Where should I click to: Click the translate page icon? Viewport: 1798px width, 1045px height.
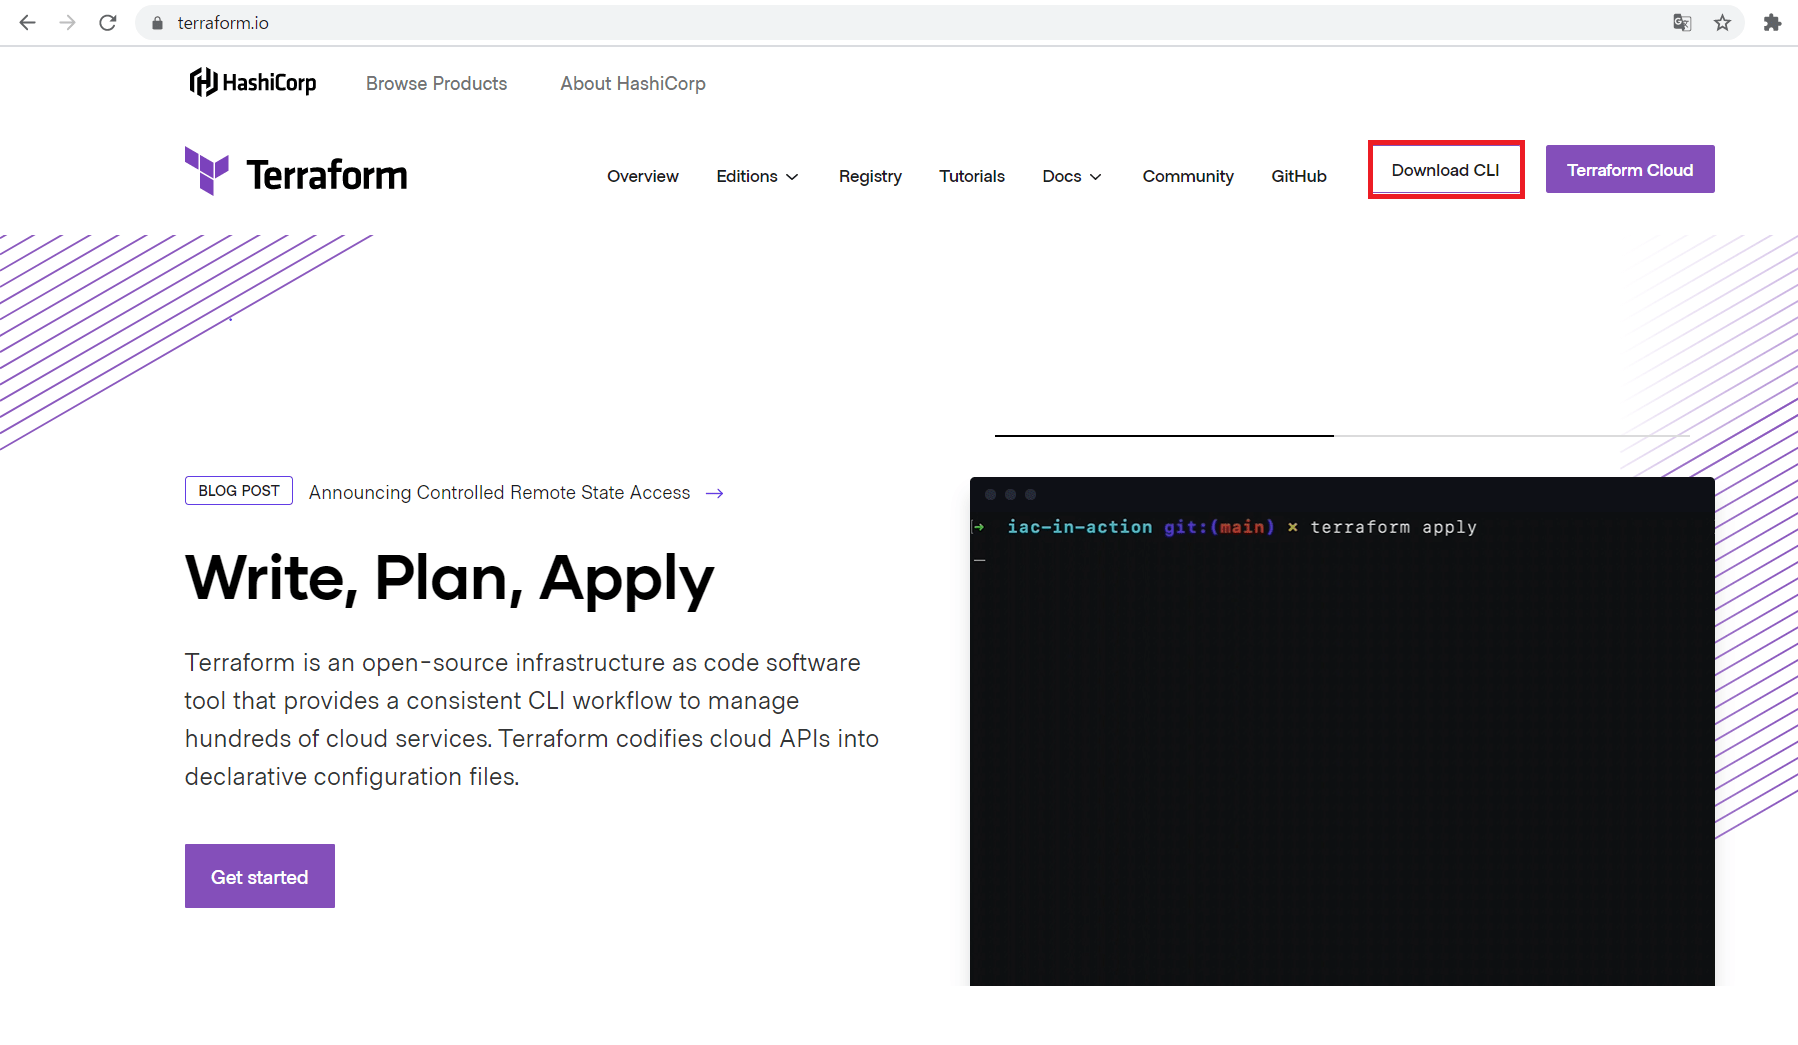1682,22
